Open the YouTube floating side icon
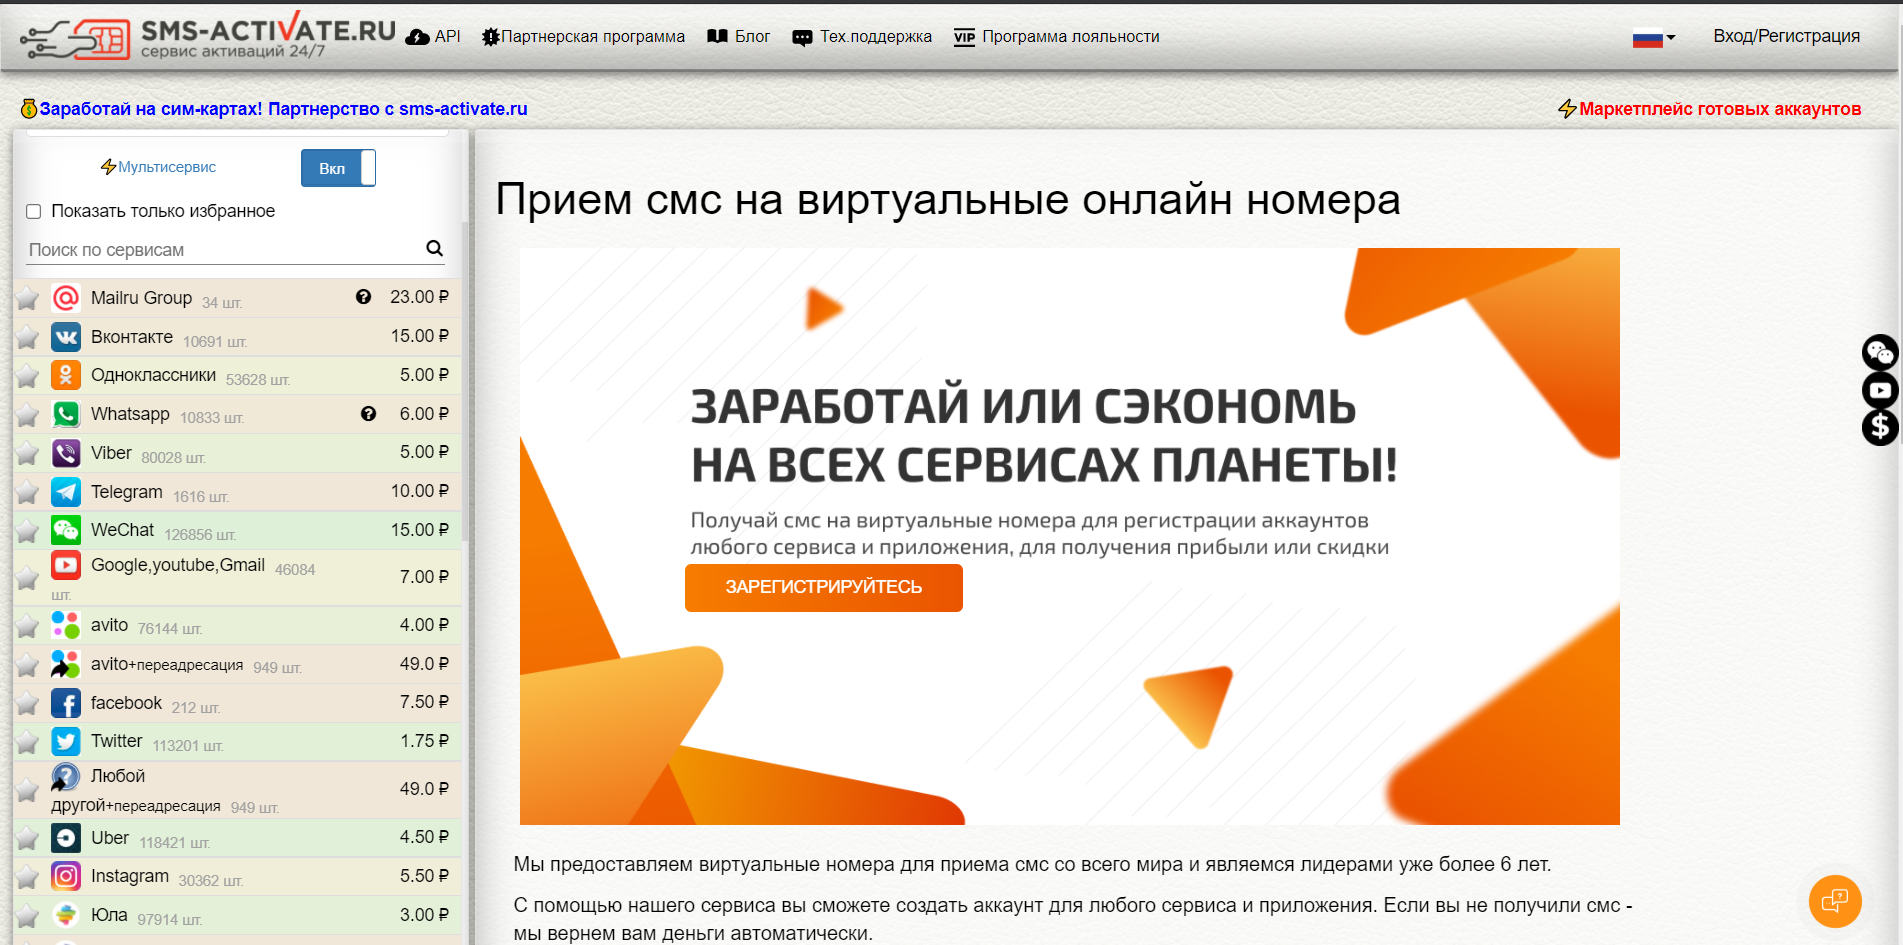 pyautogui.click(x=1880, y=390)
